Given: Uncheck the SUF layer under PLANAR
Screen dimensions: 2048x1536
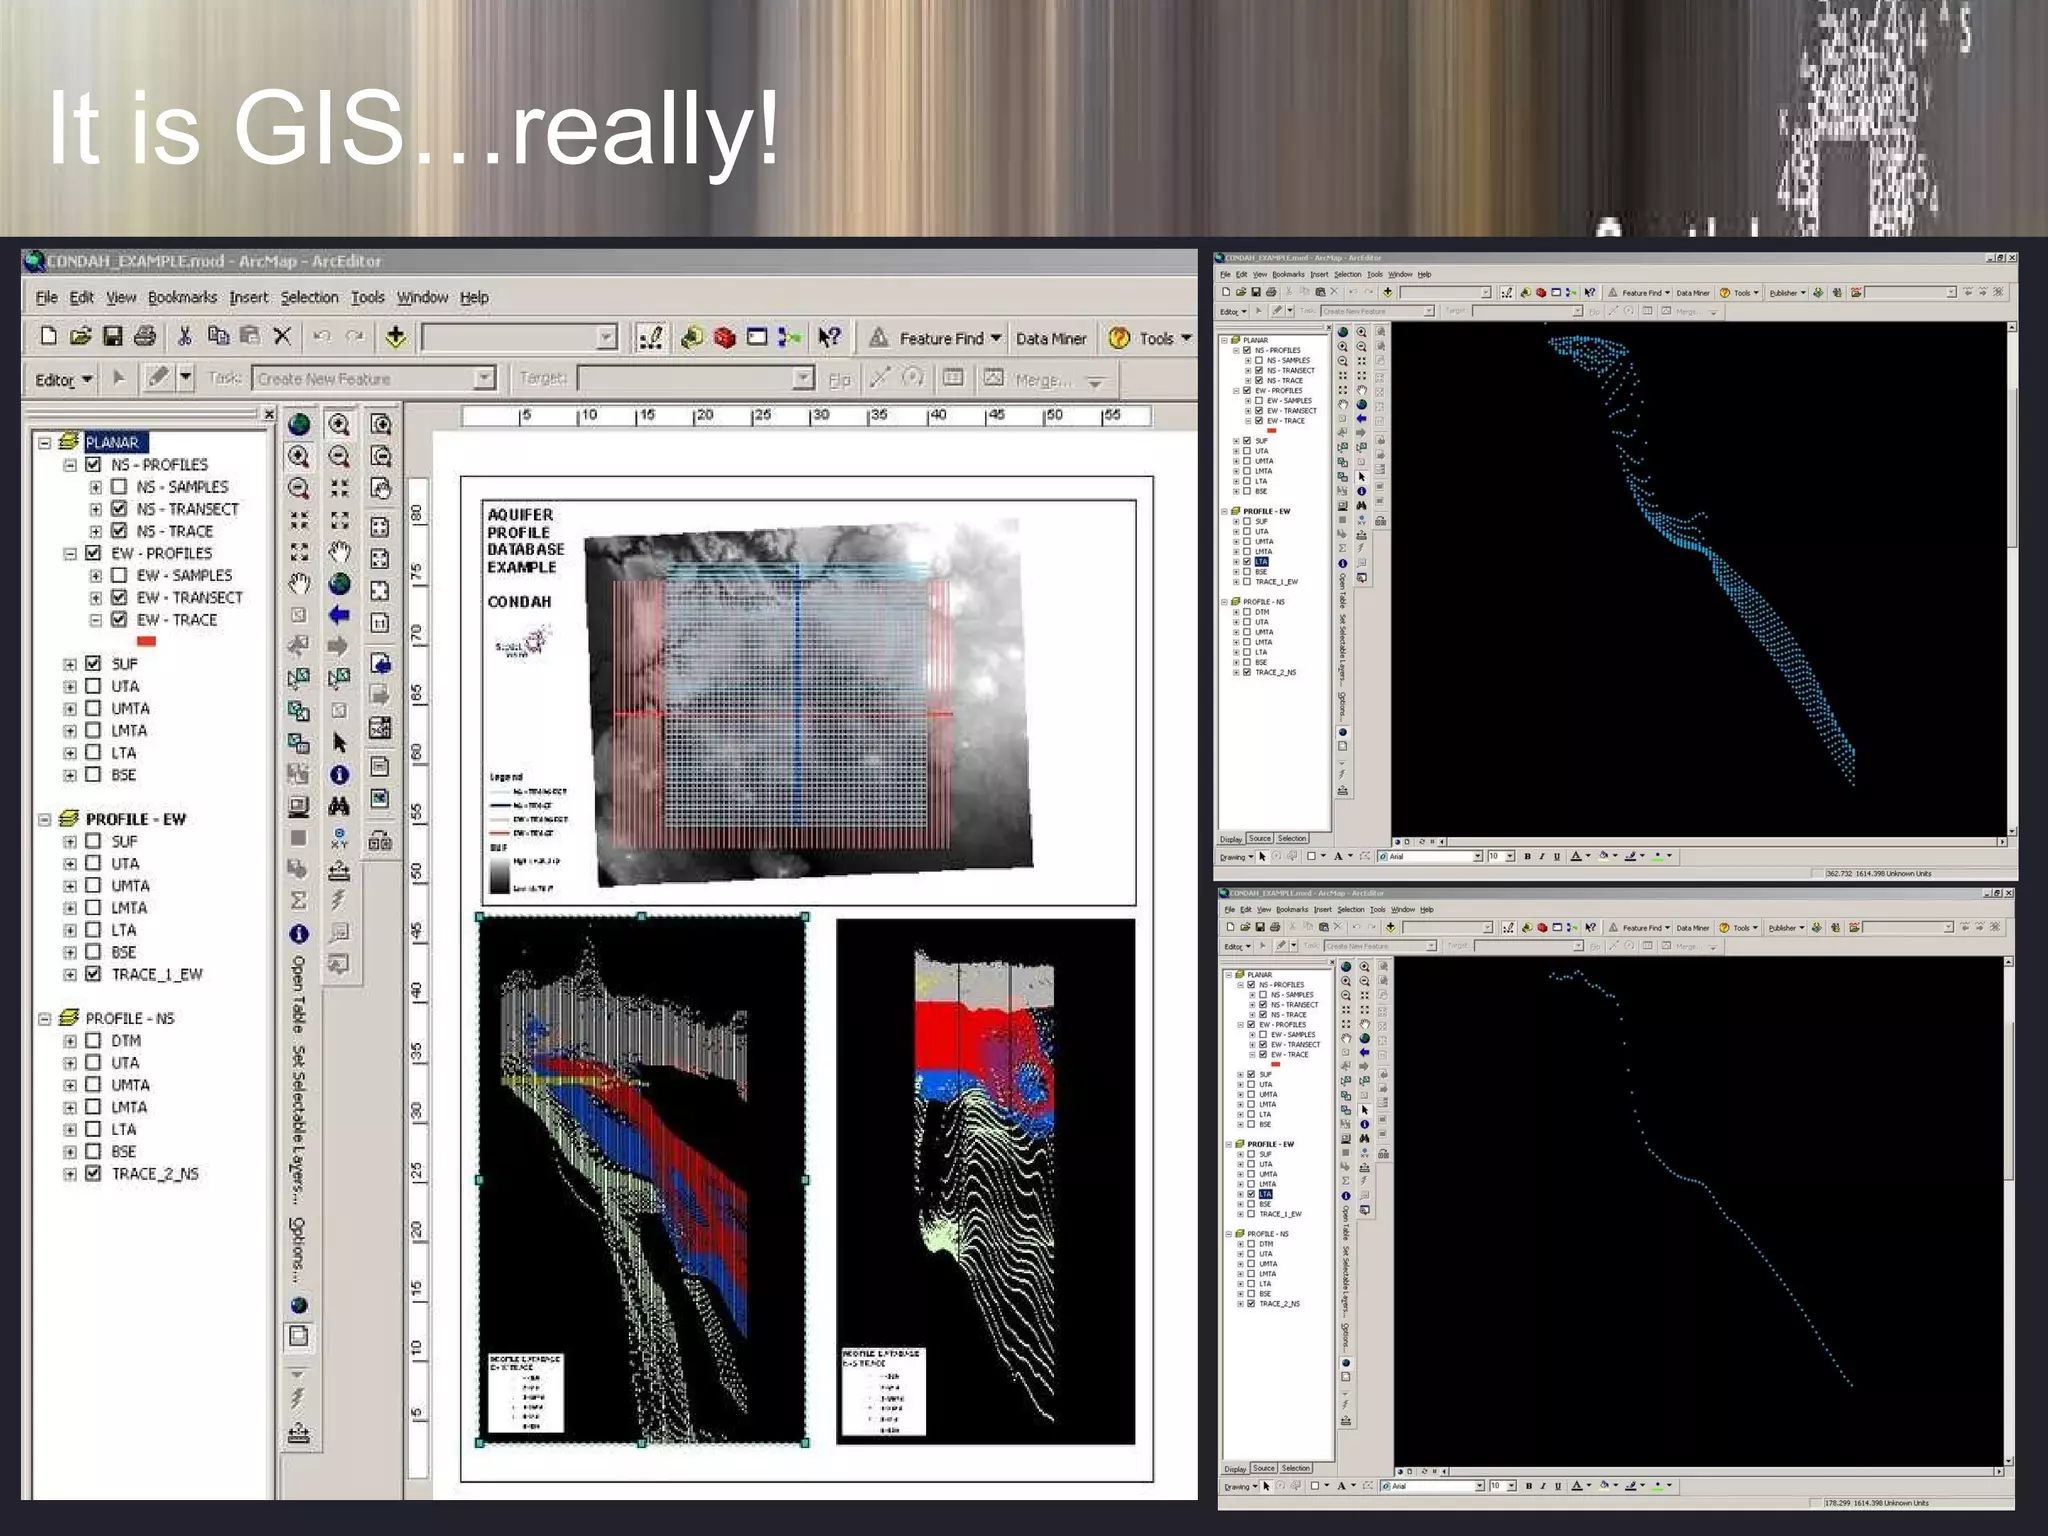Looking at the screenshot, I should pyautogui.click(x=93, y=664).
